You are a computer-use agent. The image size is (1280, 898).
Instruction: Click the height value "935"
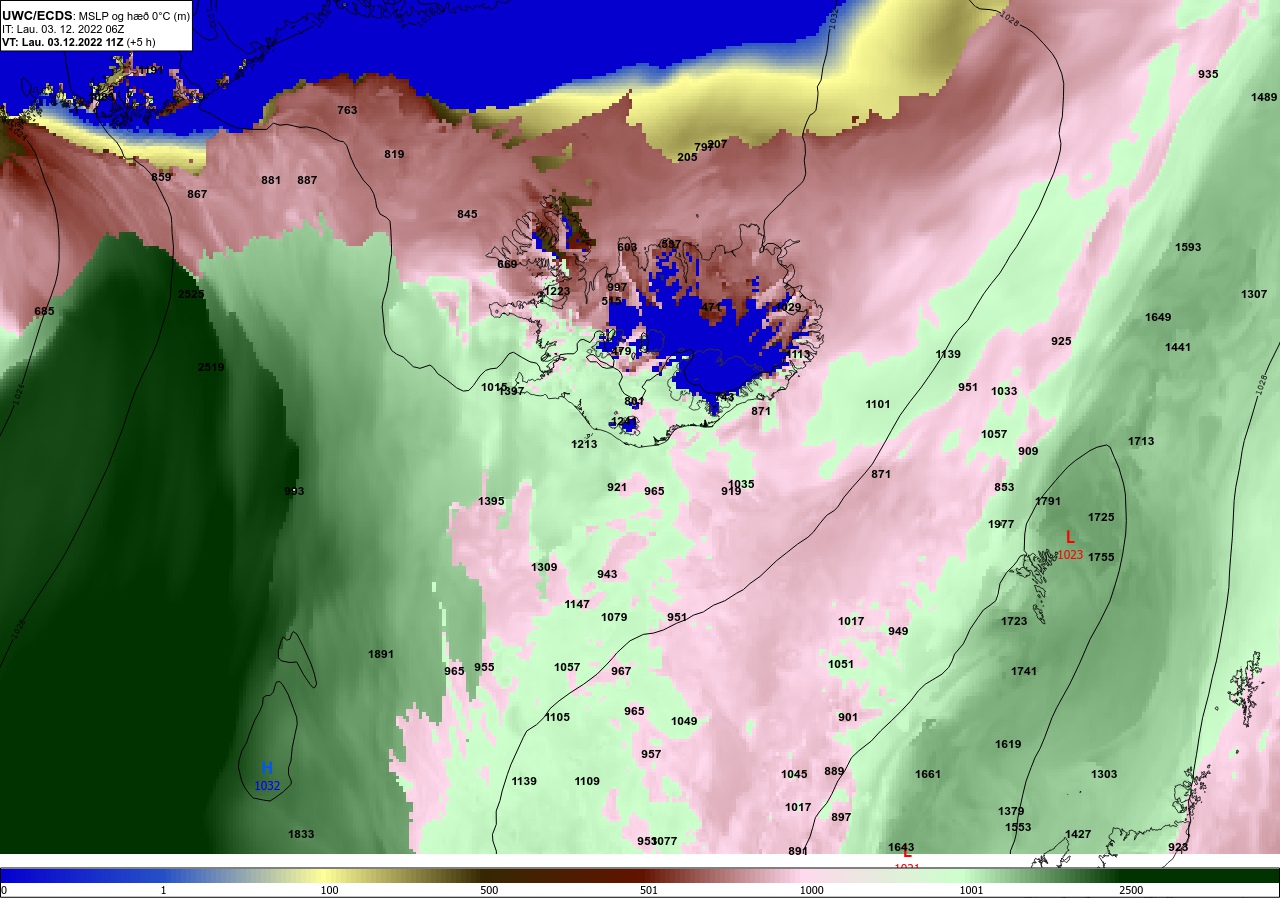1208,74
